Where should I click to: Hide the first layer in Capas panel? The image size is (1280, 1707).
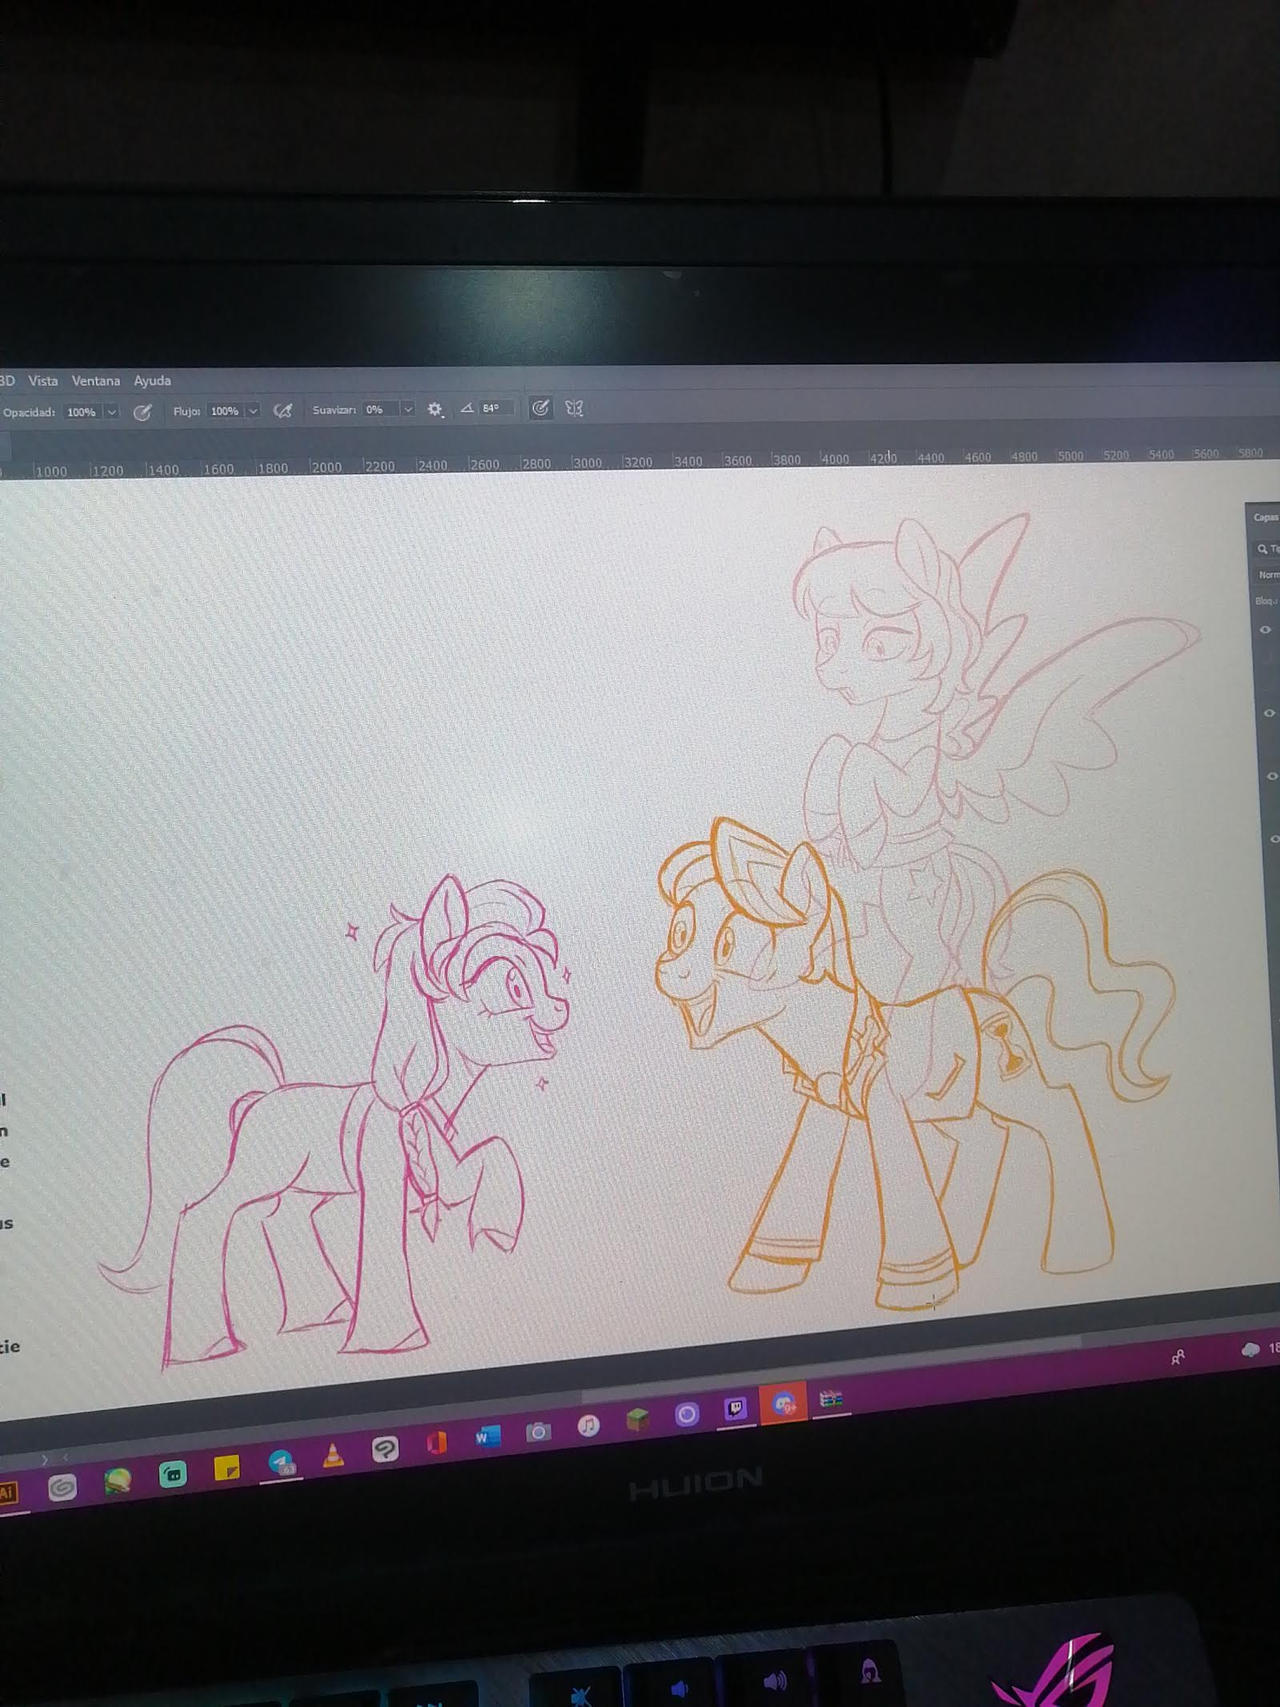click(1266, 630)
